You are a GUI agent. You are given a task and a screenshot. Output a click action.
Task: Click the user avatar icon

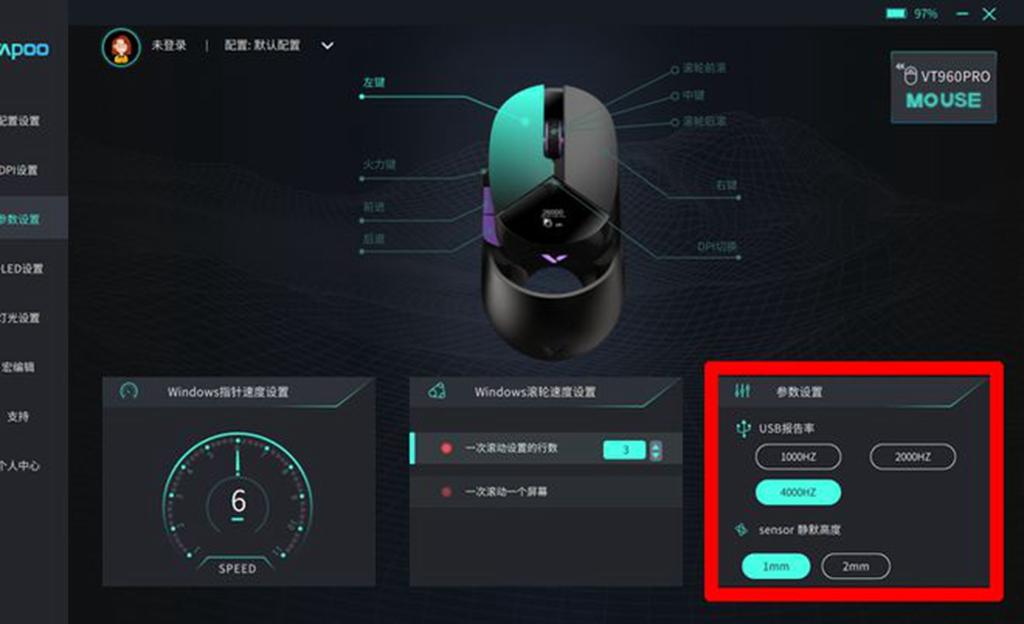[121, 48]
